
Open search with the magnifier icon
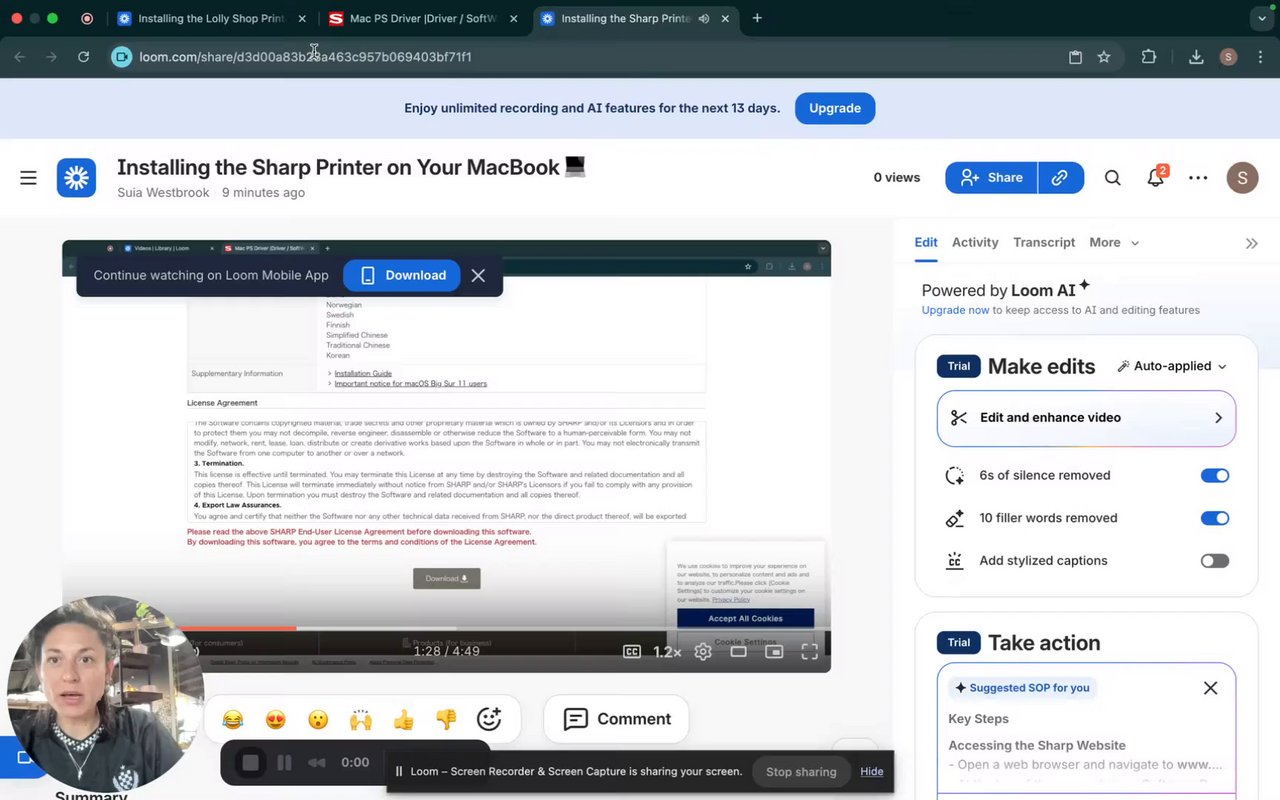(x=1112, y=178)
